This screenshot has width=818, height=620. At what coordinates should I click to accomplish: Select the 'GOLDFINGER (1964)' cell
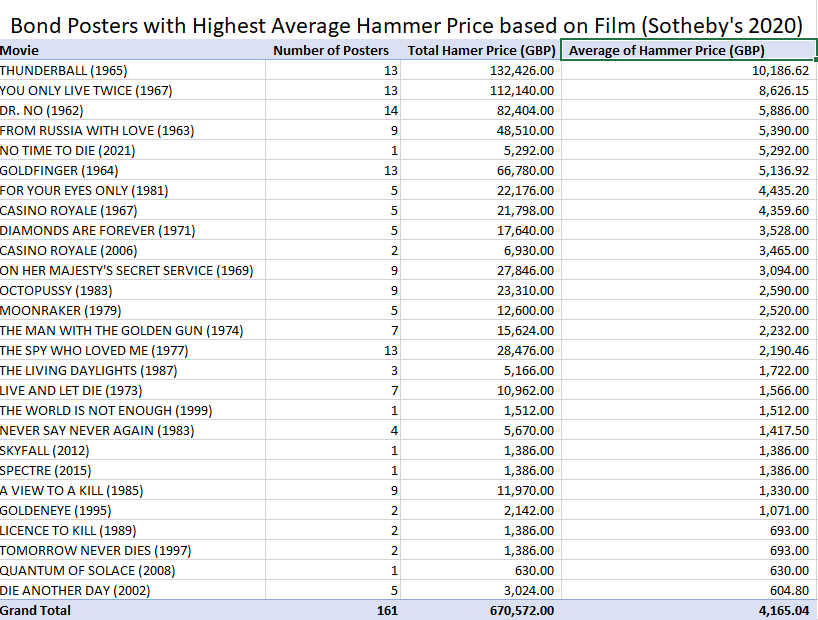pos(59,171)
